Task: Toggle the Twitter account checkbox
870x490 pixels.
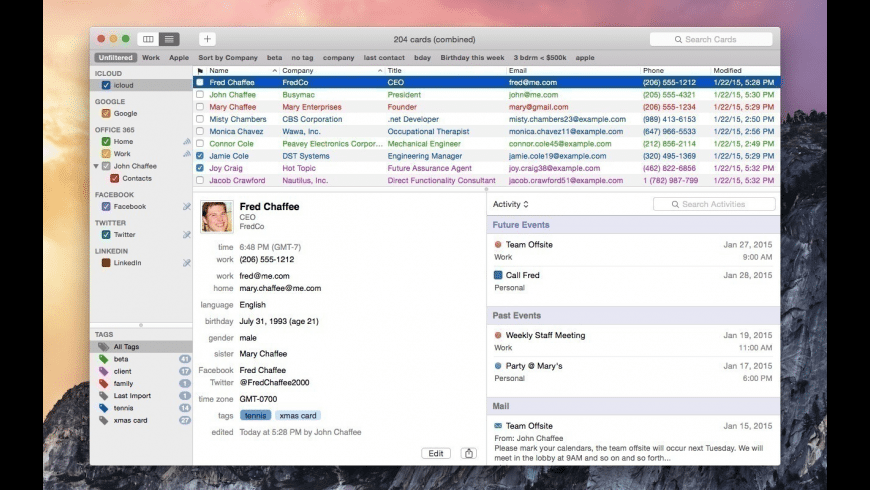Action: [106, 235]
